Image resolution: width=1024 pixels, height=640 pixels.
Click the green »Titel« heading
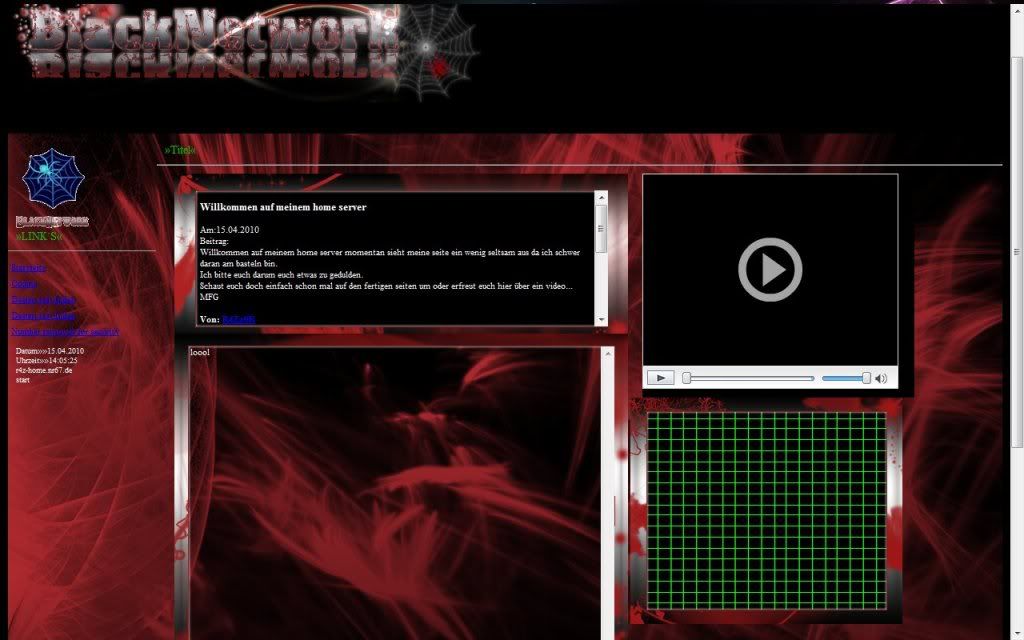[x=180, y=150]
